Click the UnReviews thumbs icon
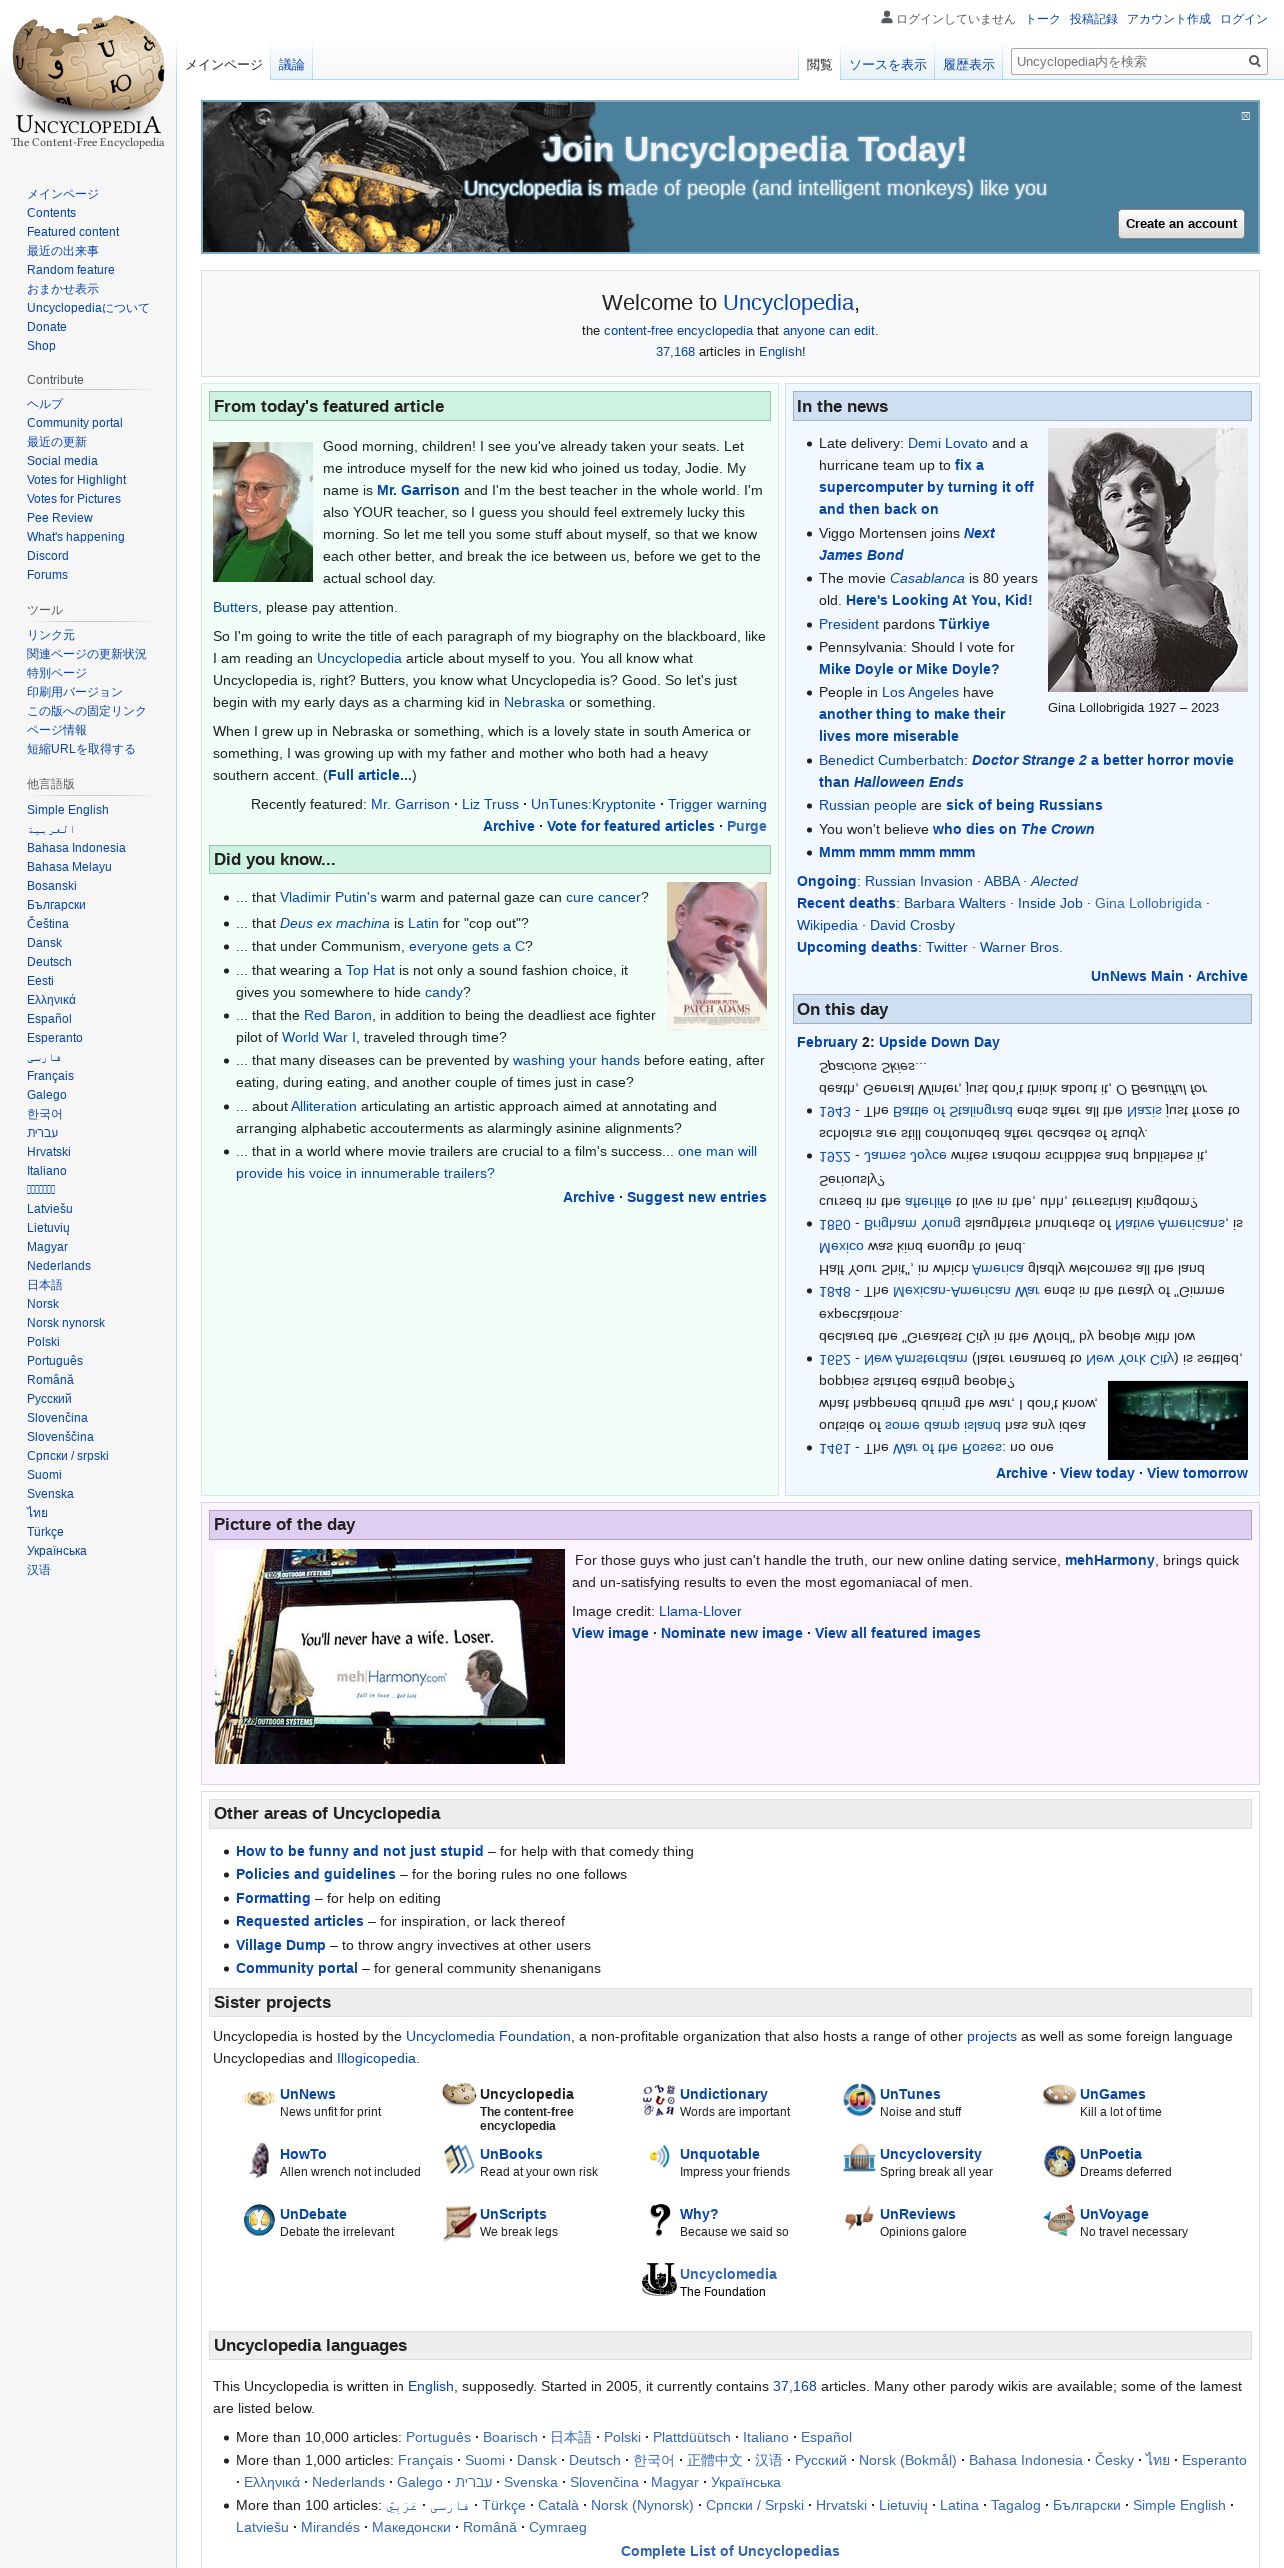The height and width of the screenshot is (2568, 1284). [859, 2218]
